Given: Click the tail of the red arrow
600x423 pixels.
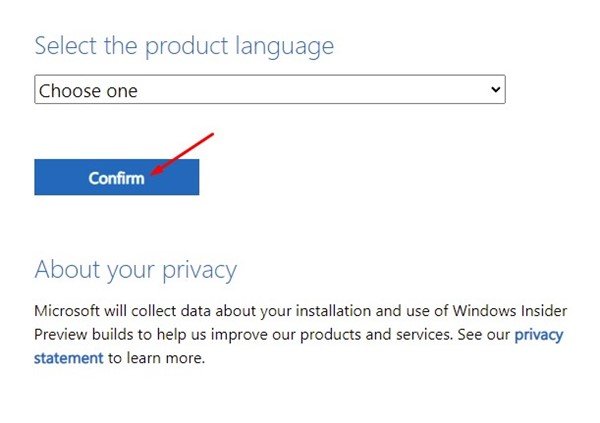Looking at the screenshot, I should click(211, 133).
